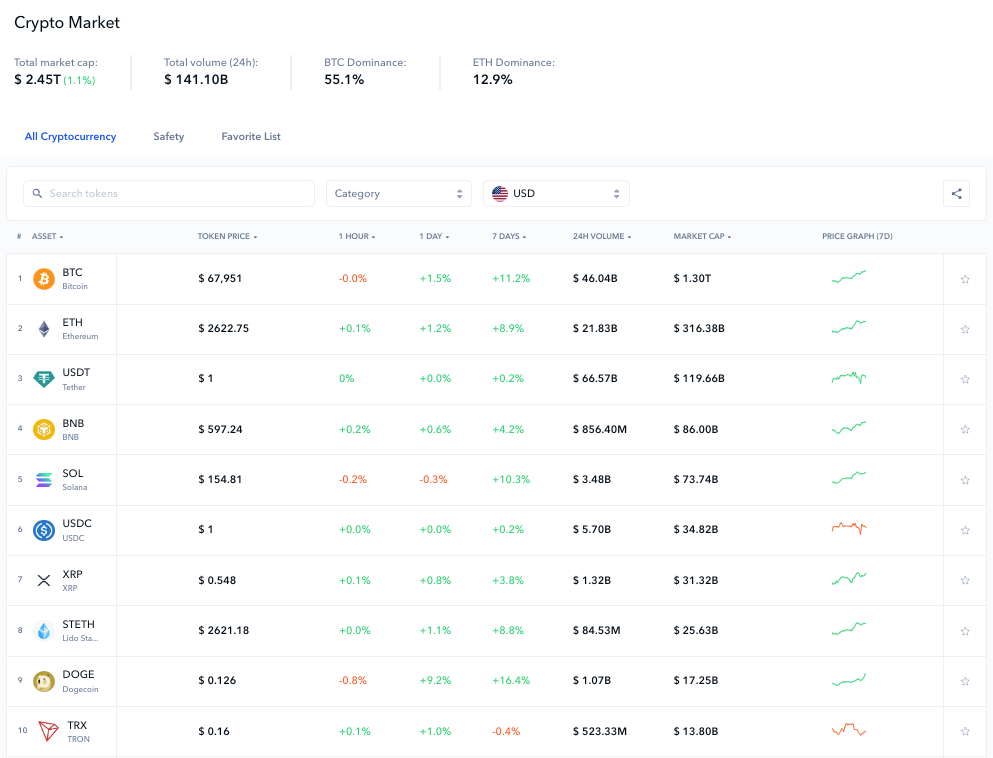
Task: Favorite DOGE with its star
Action: tap(965, 681)
